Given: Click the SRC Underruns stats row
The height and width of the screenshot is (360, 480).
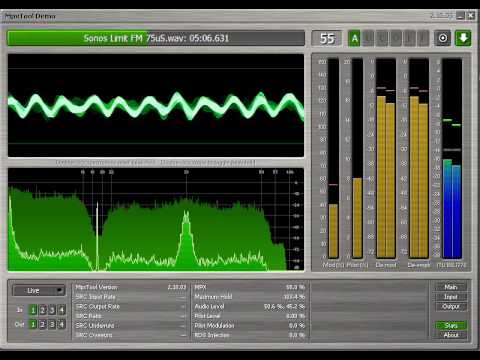Looking at the screenshot, I should pyautogui.click(x=131, y=325).
